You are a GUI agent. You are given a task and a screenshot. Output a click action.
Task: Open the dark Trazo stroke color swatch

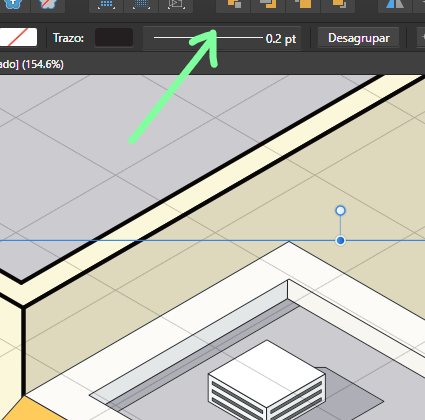[114, 38]
